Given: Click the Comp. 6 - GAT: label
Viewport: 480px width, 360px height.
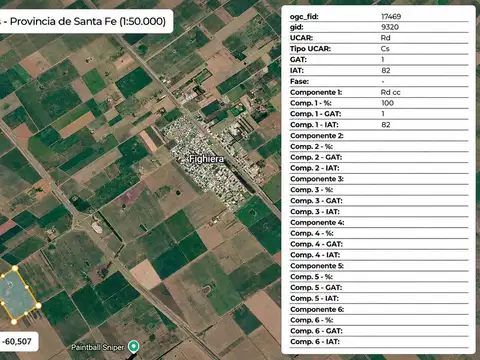Looking at the screenshot, I should pos(316,331).
